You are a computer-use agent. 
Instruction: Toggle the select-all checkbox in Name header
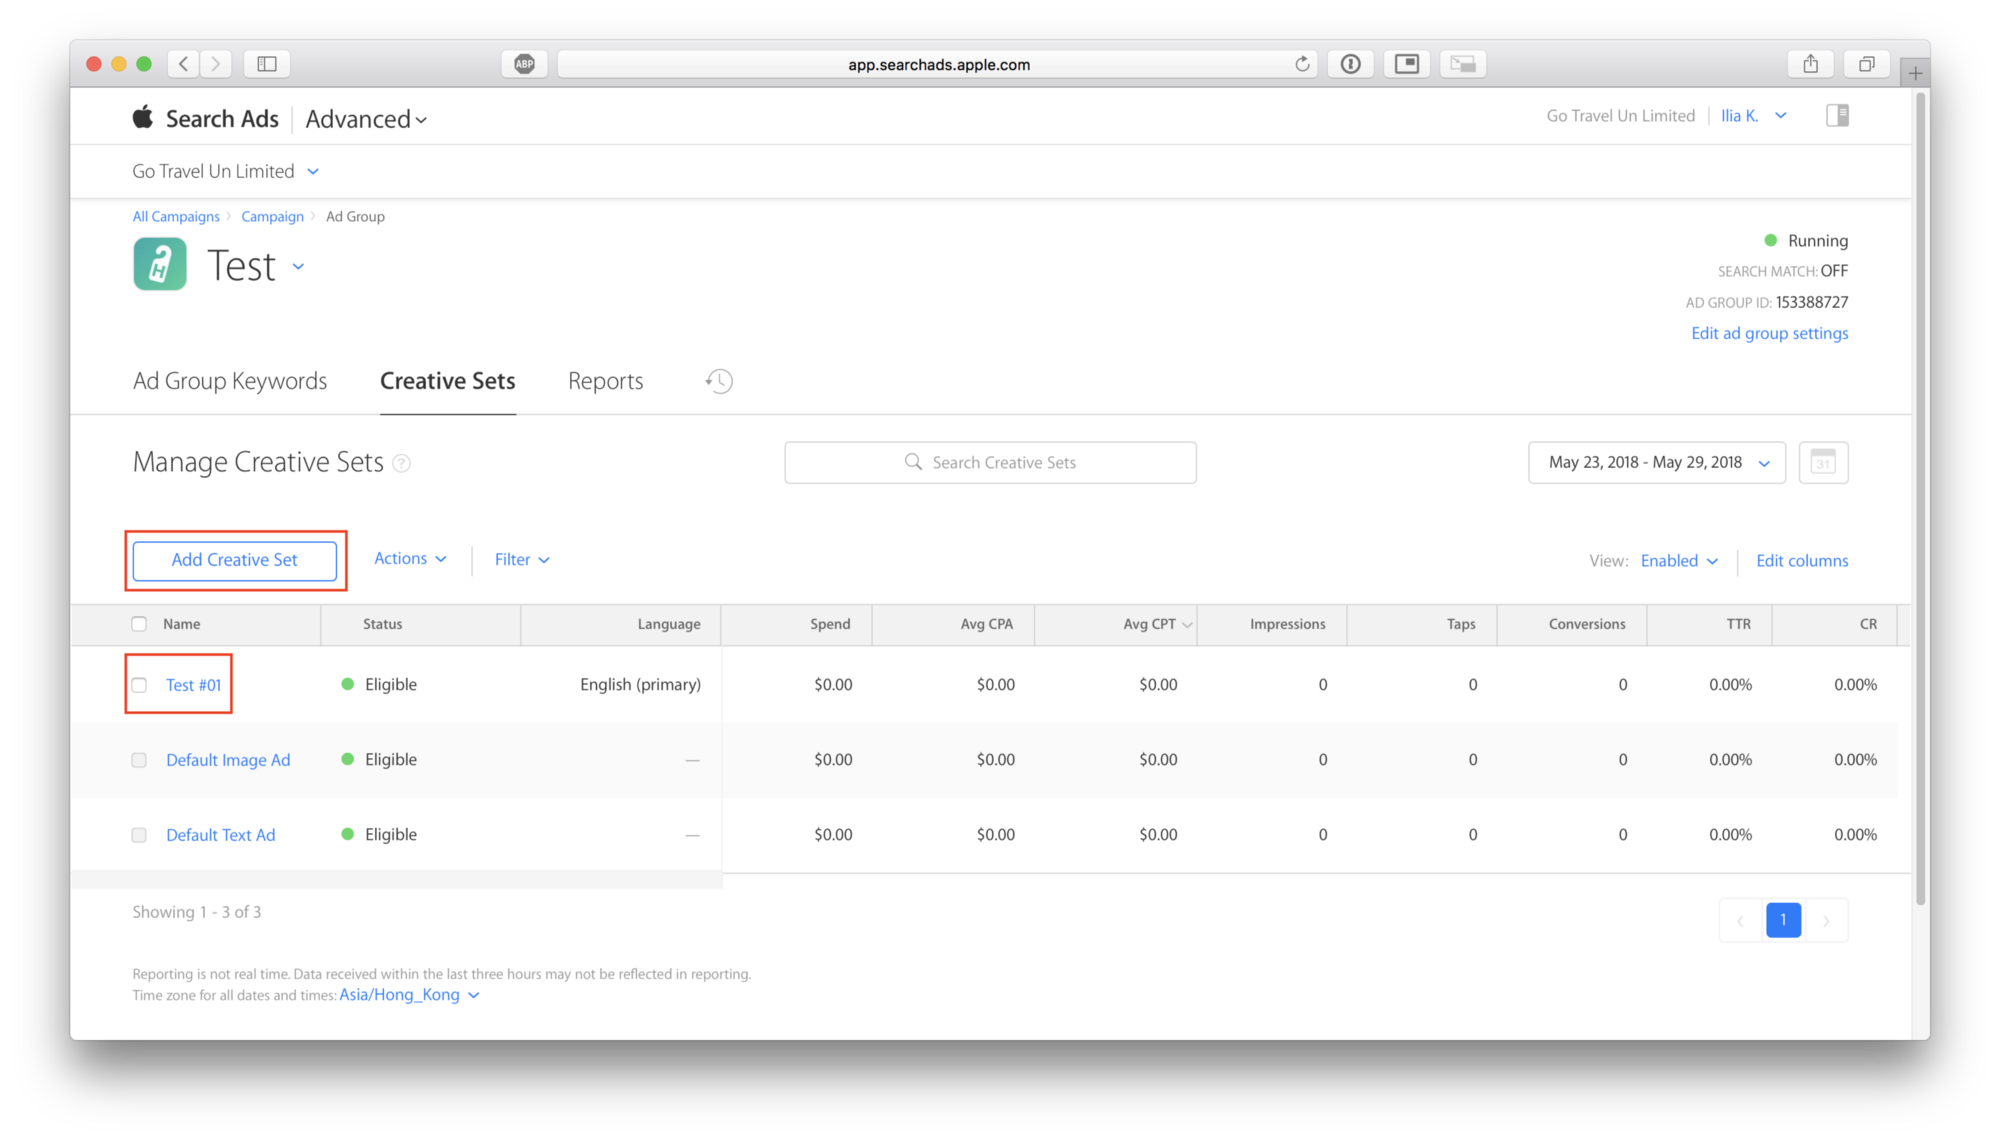139,624
